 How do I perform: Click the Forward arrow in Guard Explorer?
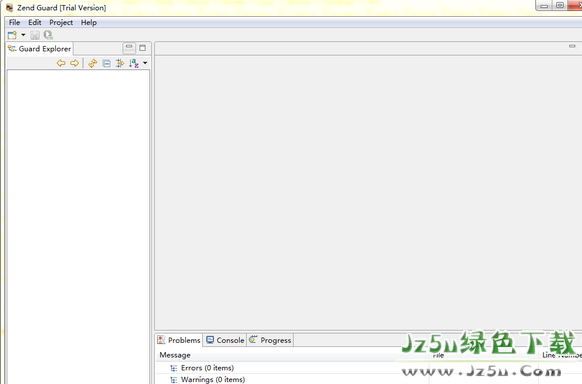[74, 63]
